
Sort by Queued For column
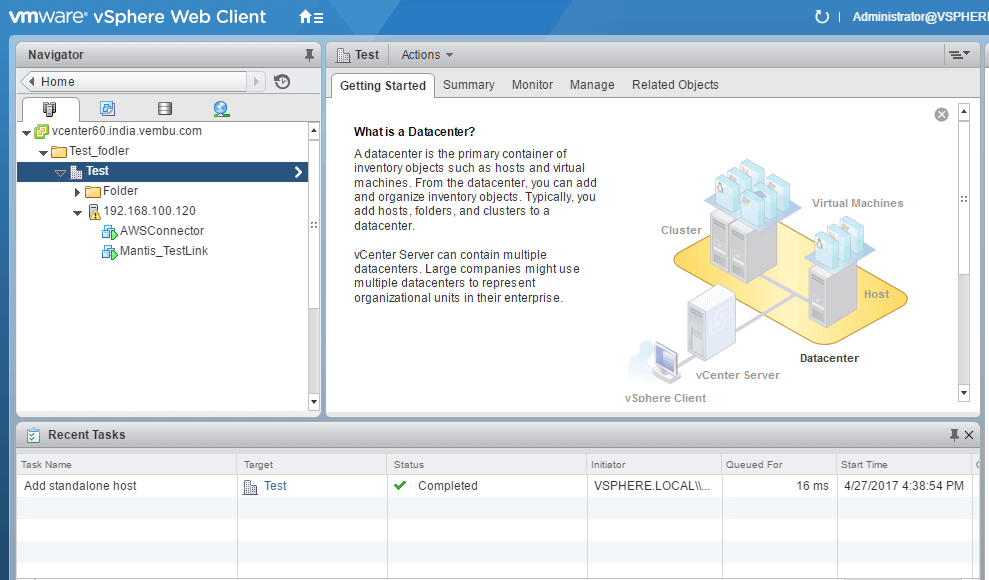tap(779, 465)
